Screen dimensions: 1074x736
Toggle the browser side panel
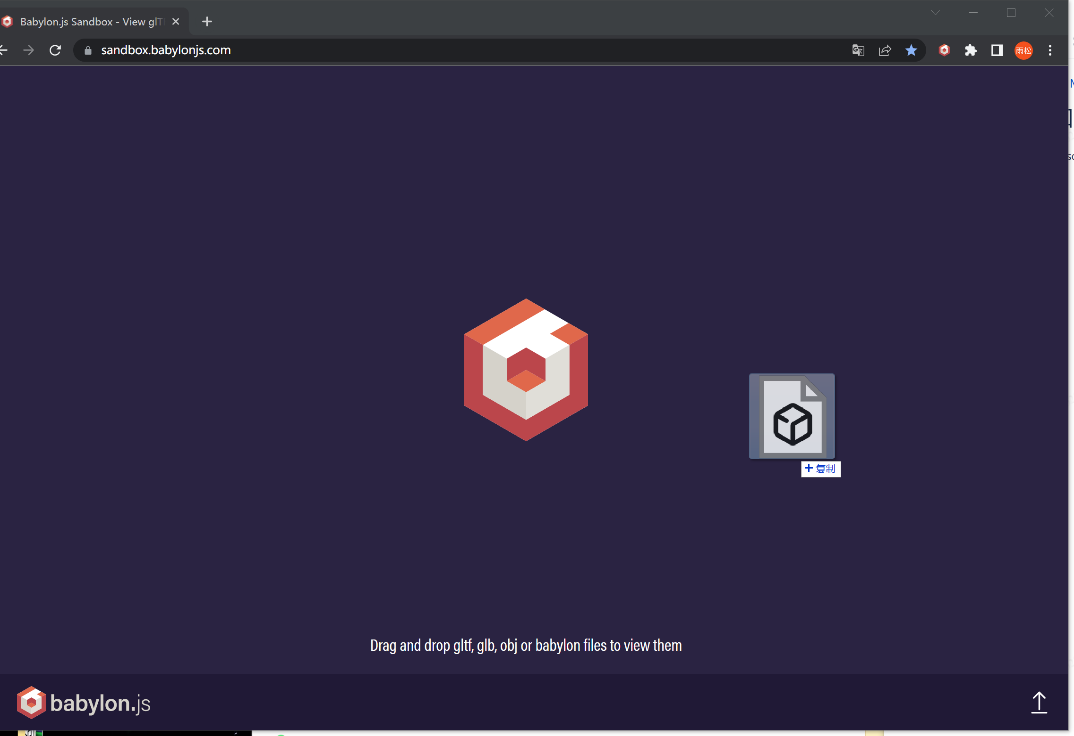(997, 50)
